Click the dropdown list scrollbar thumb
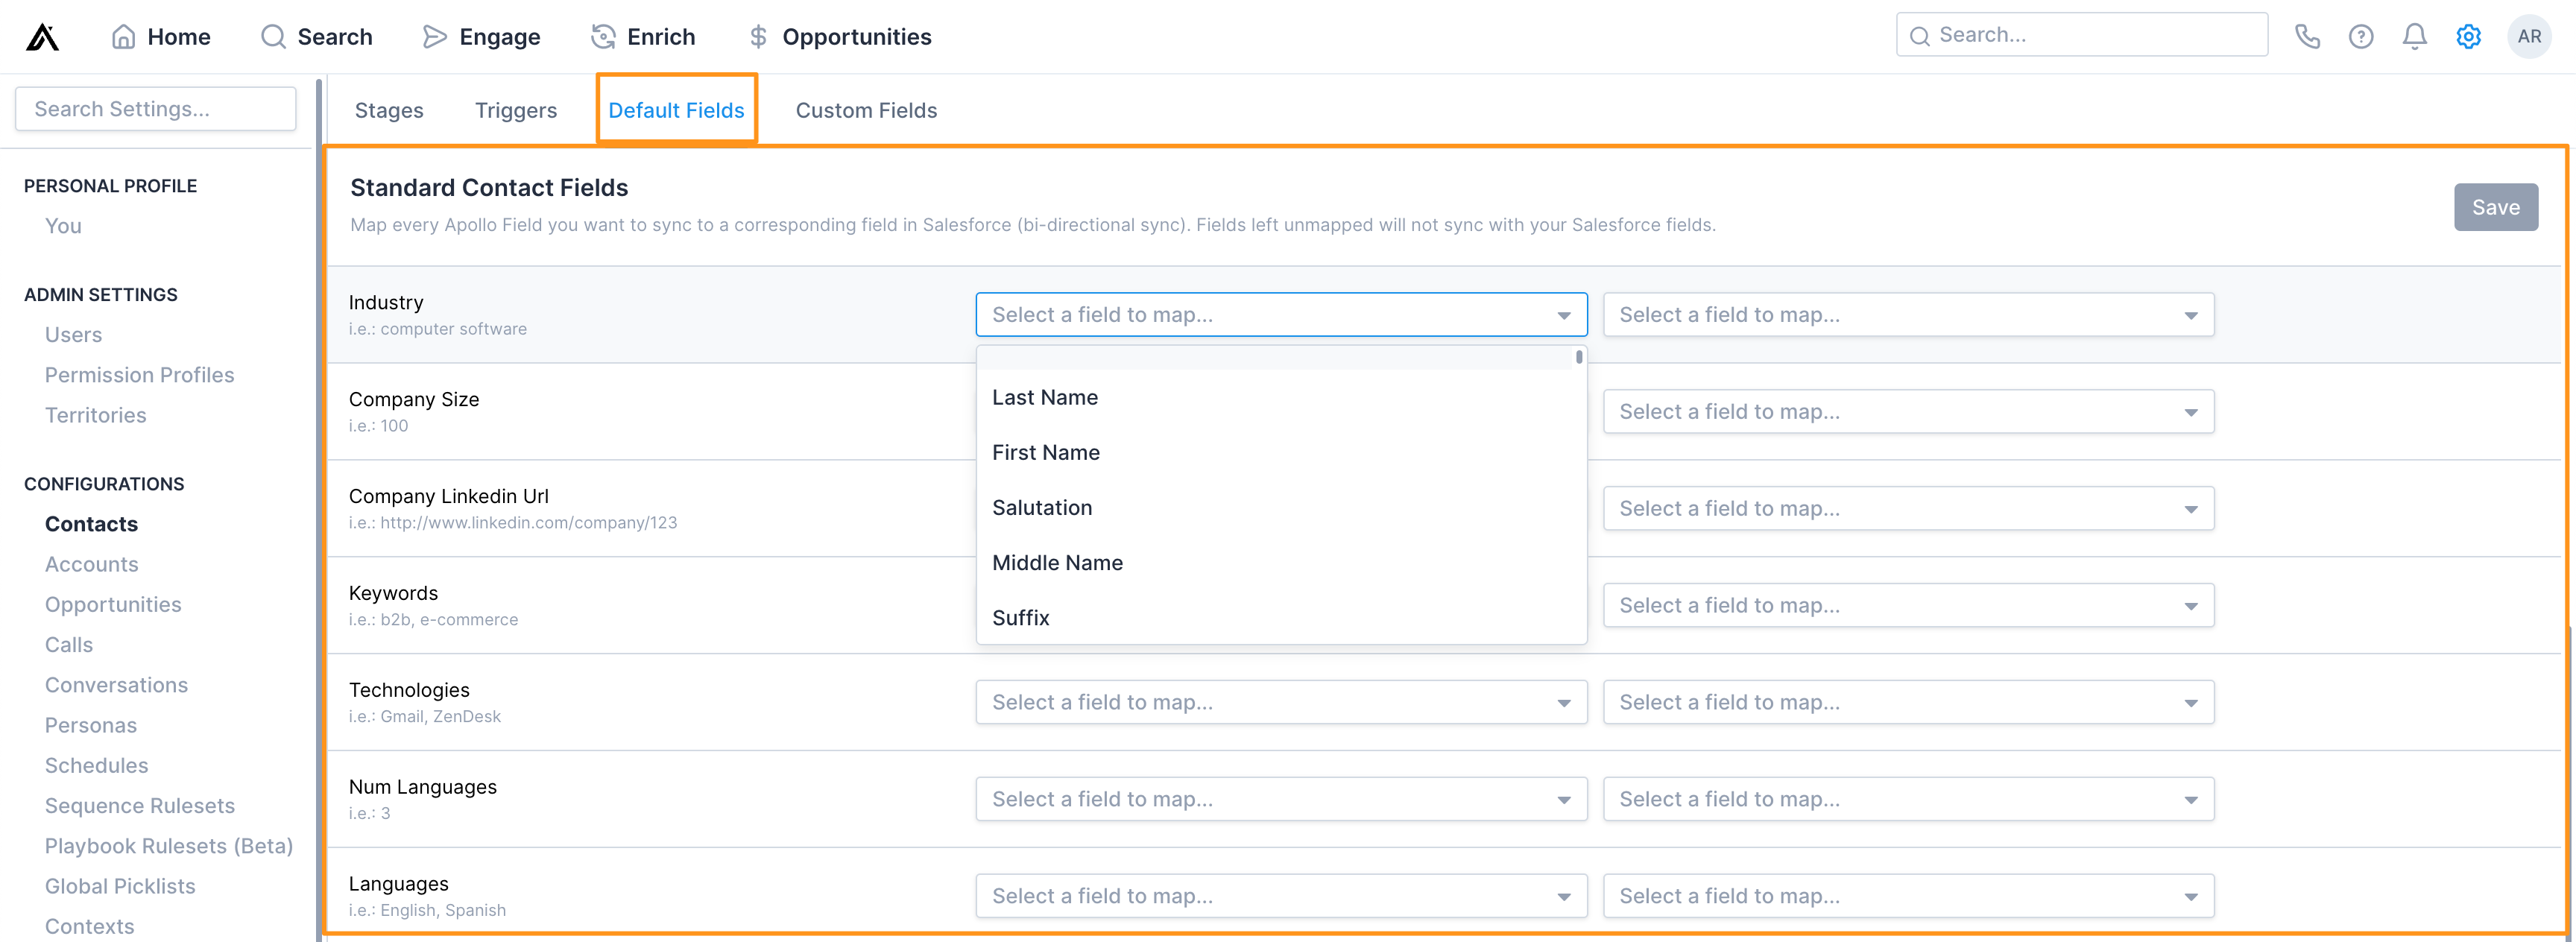This screenshot has width=2576, height=942. (x=1579, y=357)
